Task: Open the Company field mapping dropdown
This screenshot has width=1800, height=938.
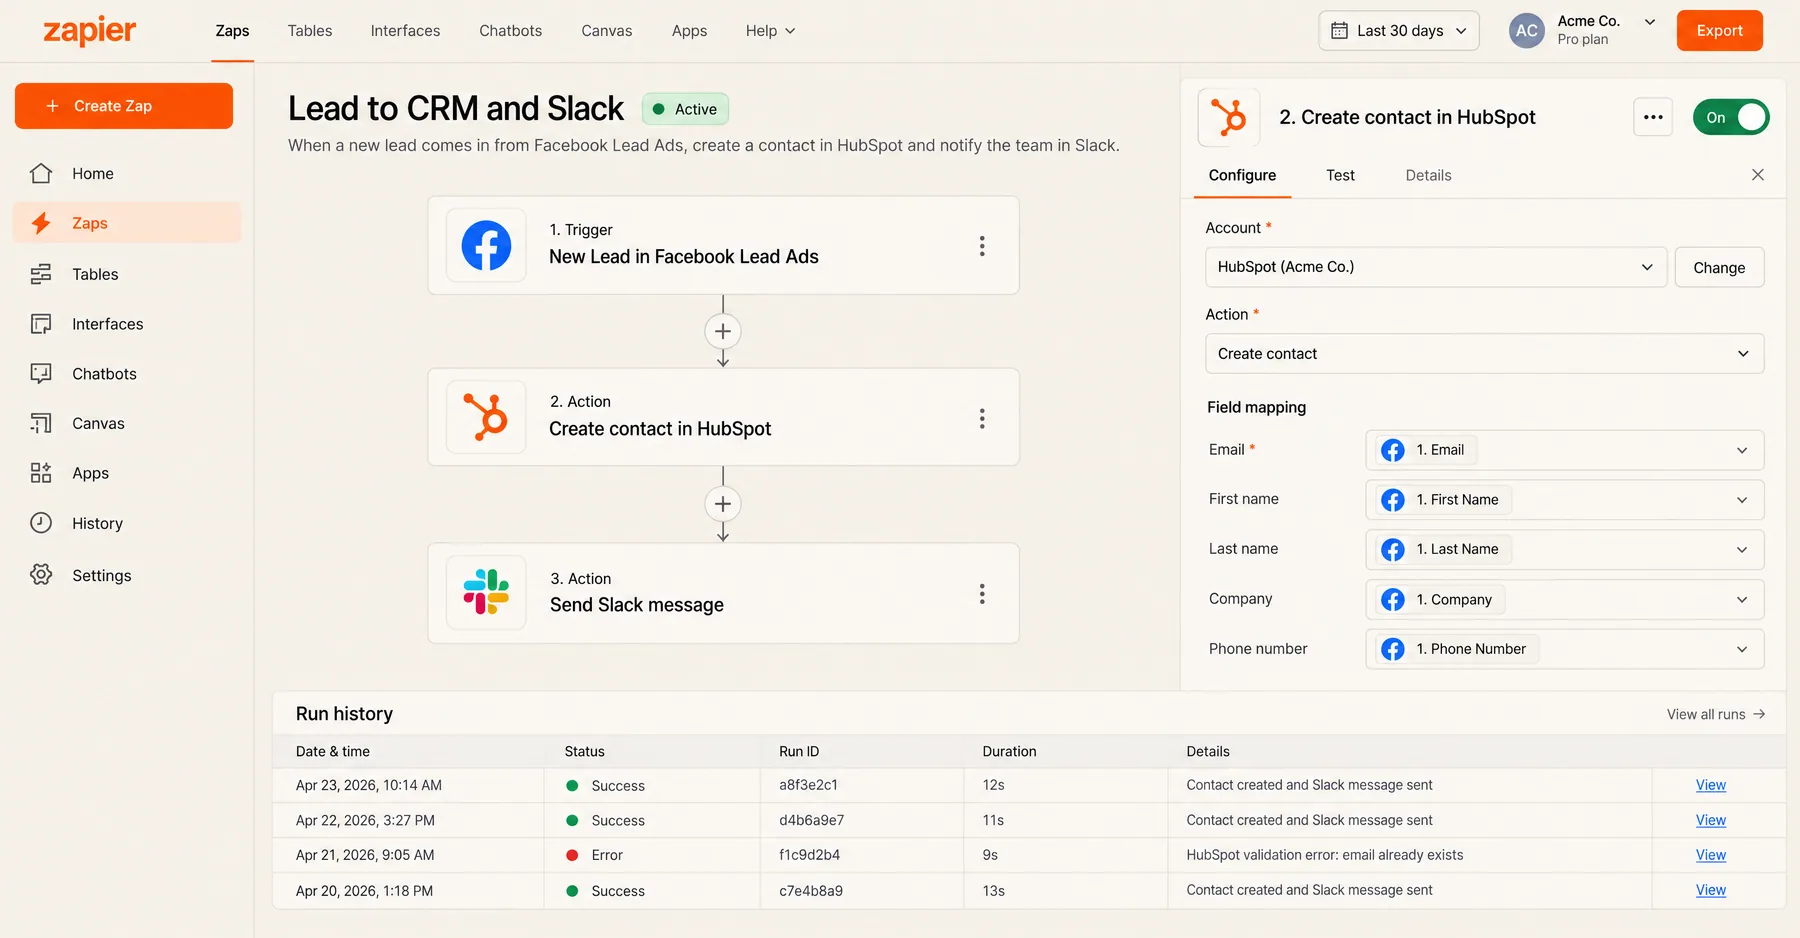Action: (x=1565, y=599)
